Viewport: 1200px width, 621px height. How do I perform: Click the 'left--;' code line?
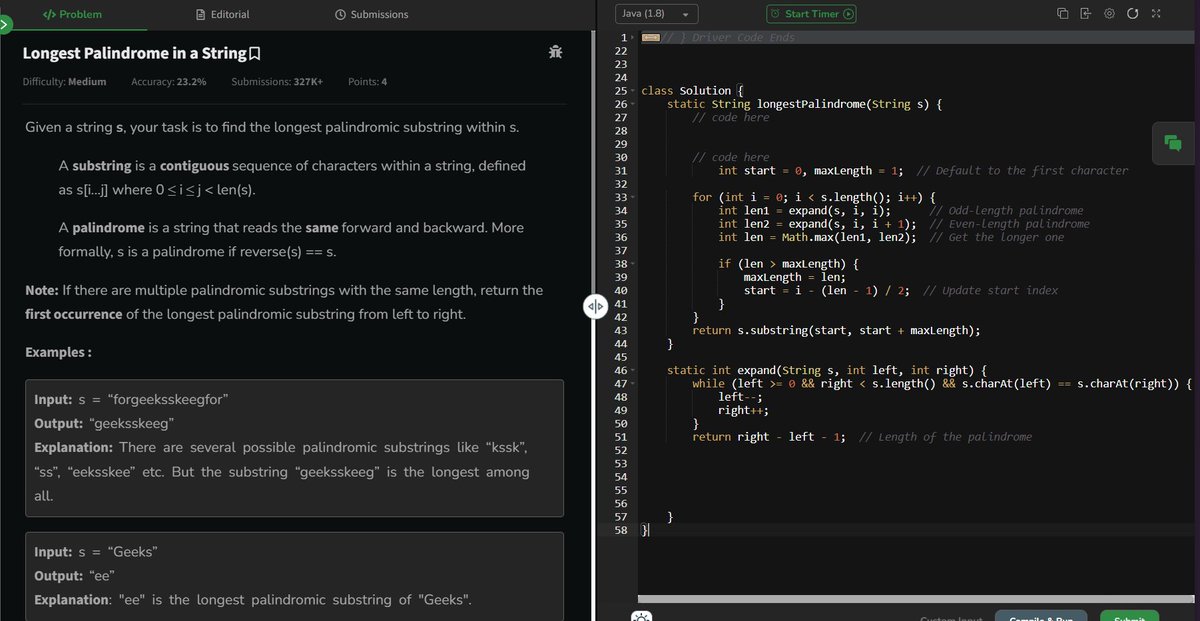[740, 397]
